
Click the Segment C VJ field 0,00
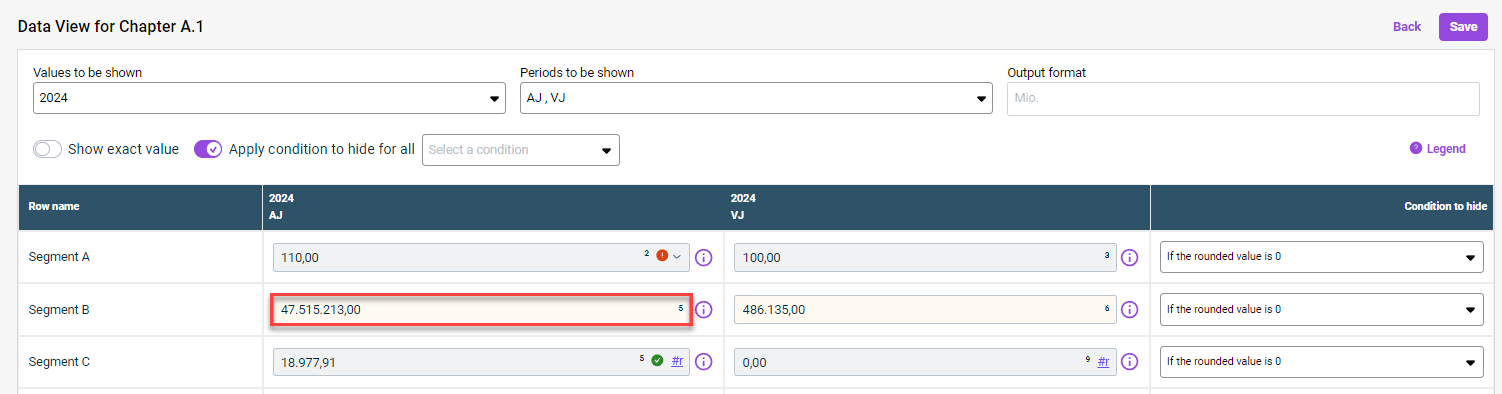coord(925,362)
